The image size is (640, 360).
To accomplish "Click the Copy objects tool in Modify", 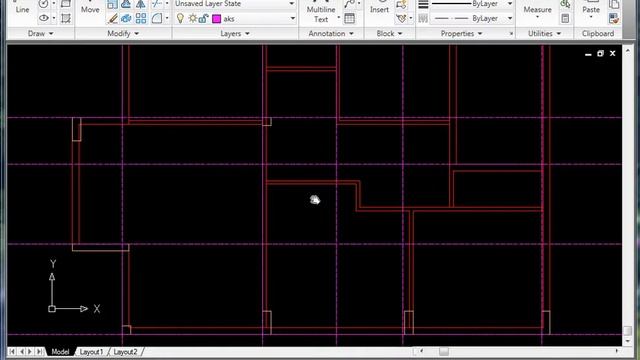I will (x=112, y=4).
